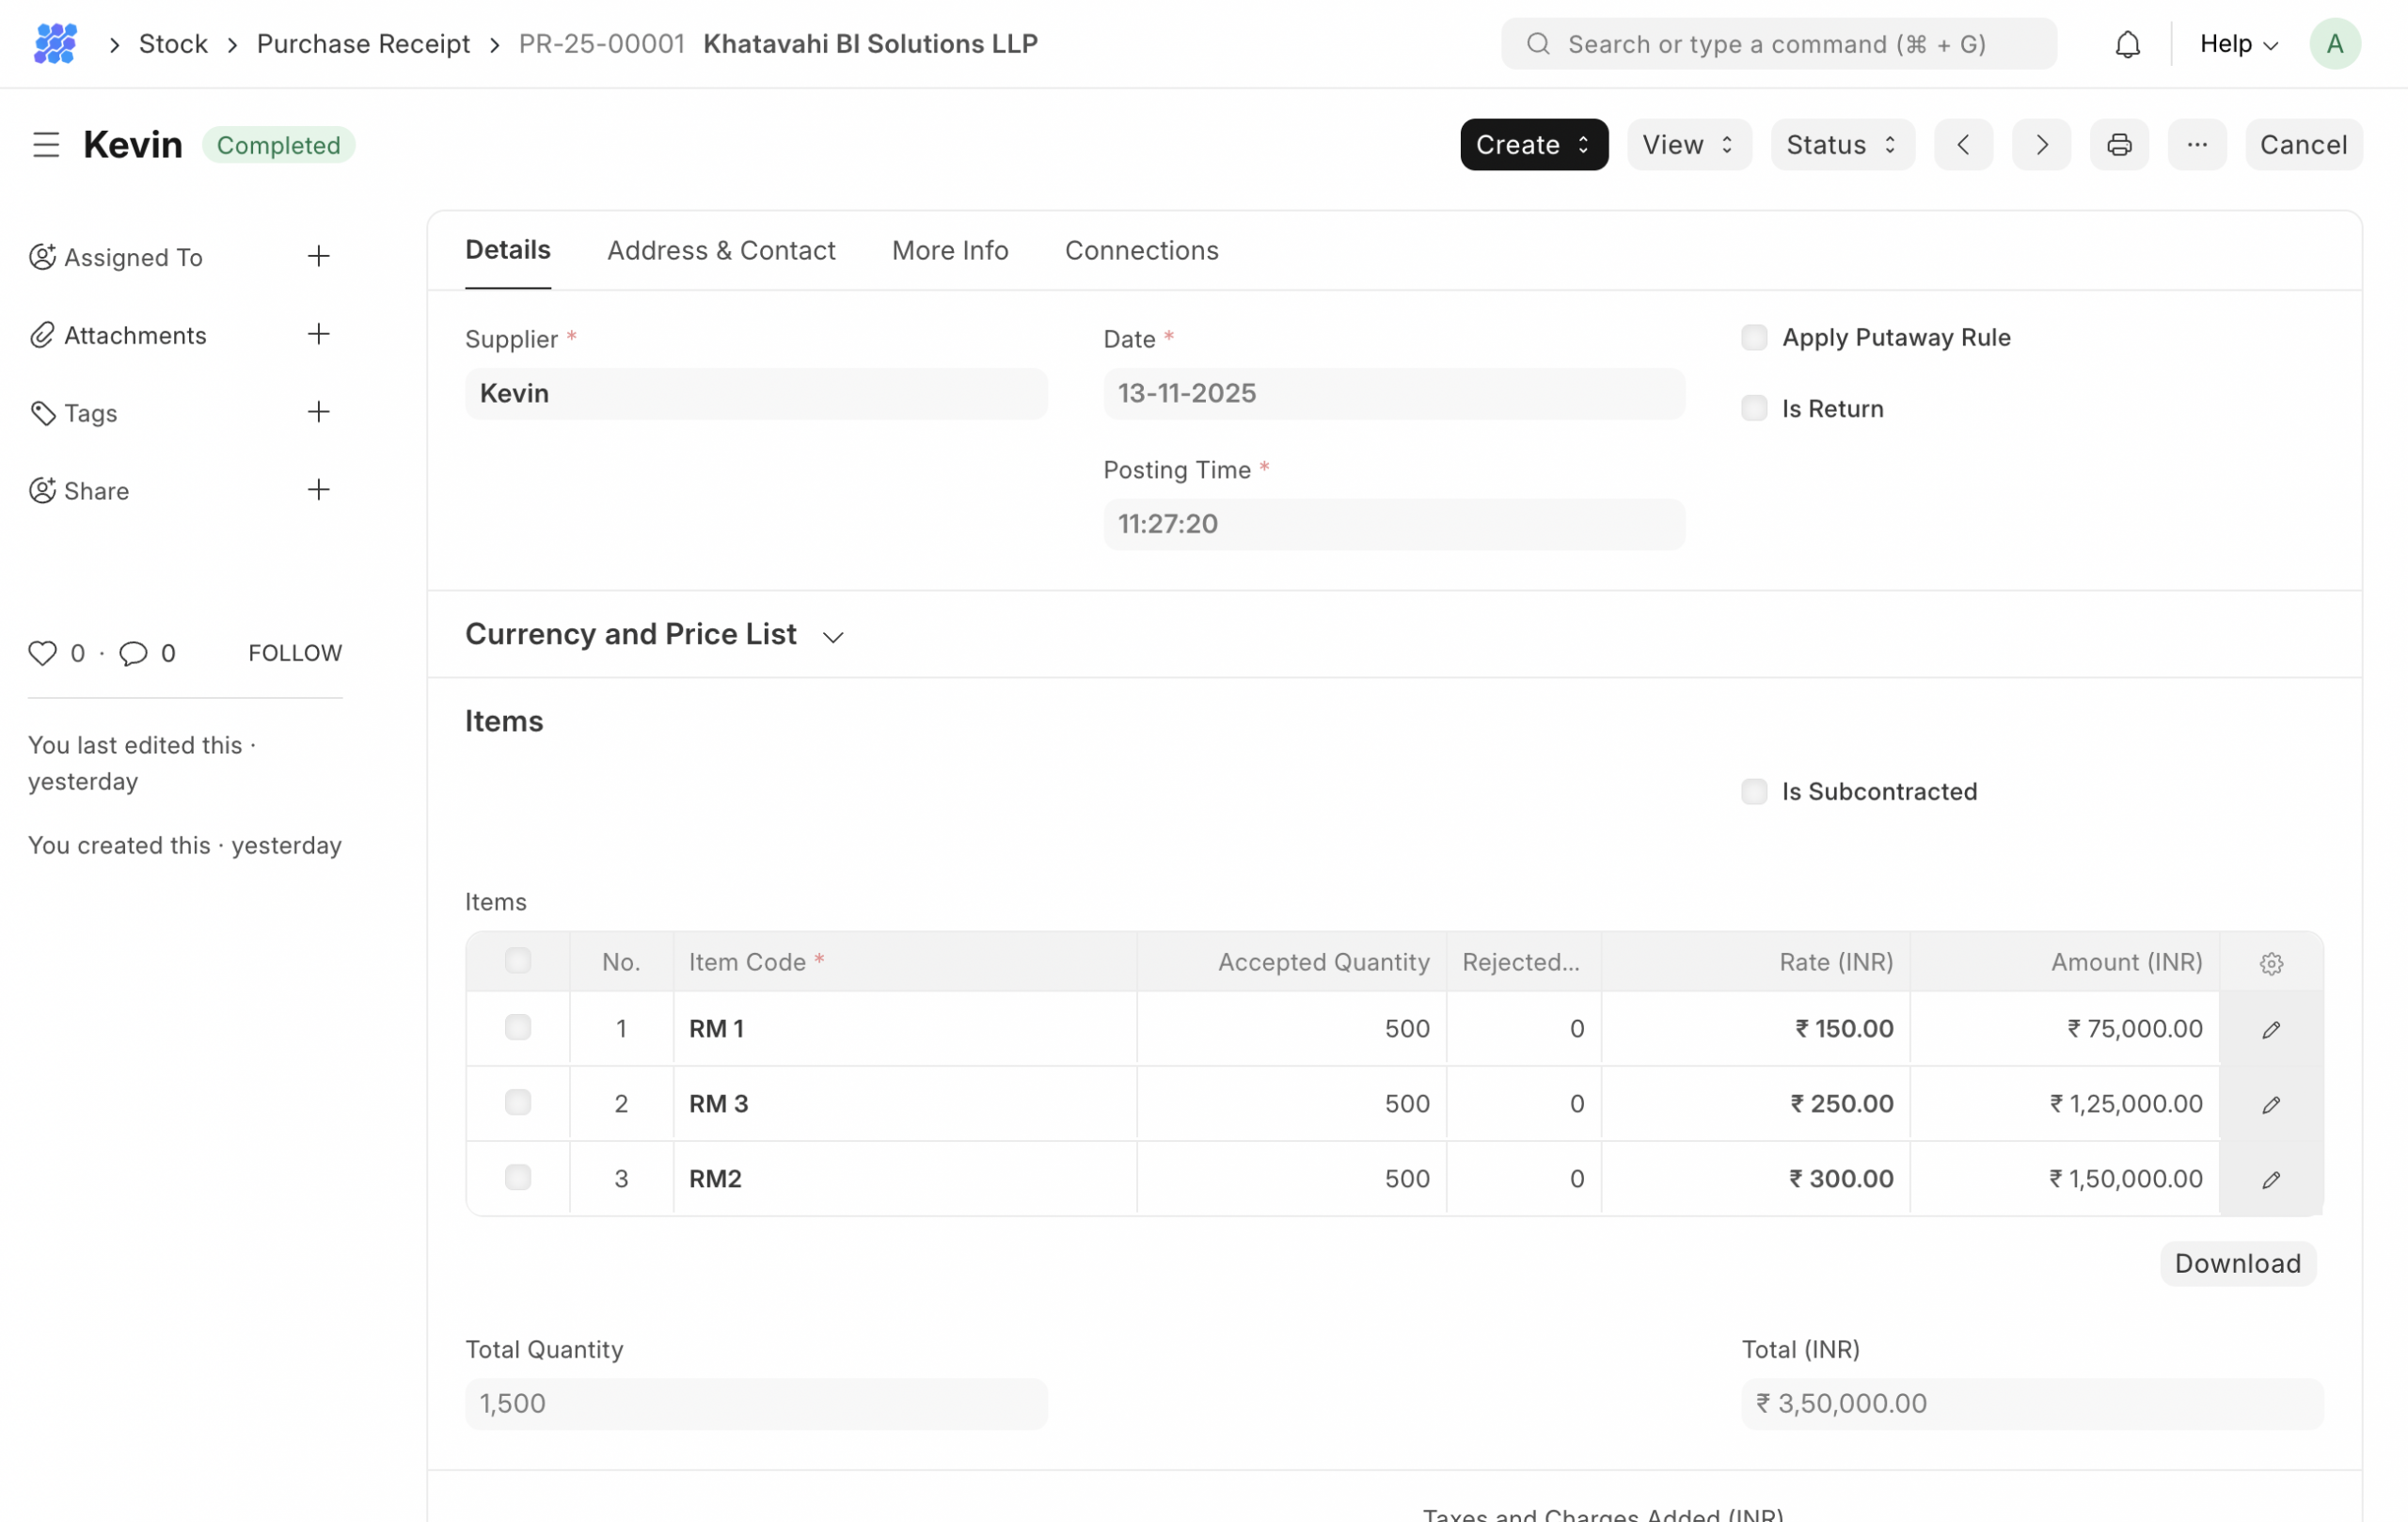Like this document with heart icon

(x=42, y=653)
